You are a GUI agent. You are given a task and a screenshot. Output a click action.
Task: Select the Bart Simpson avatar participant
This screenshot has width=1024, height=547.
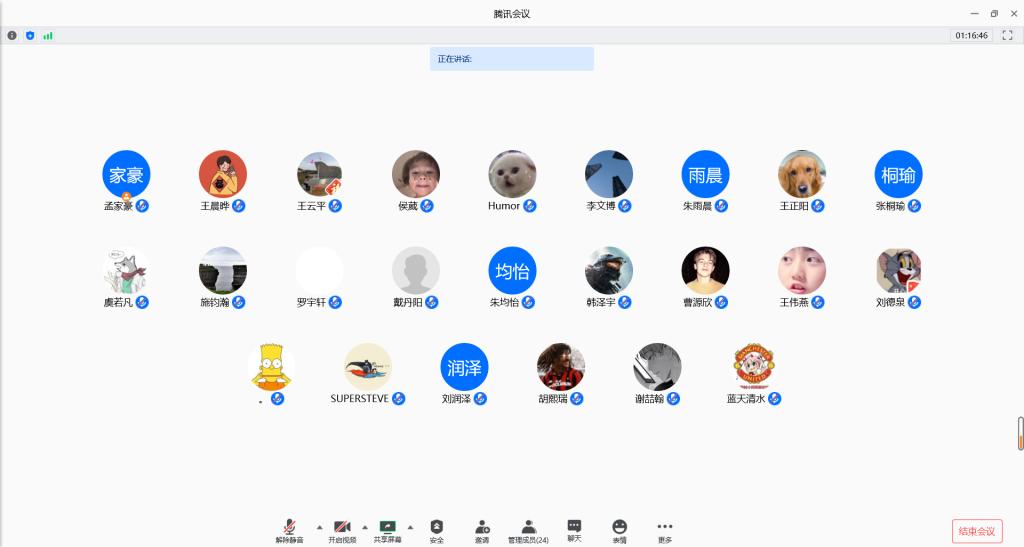click(x=271, y=367)
